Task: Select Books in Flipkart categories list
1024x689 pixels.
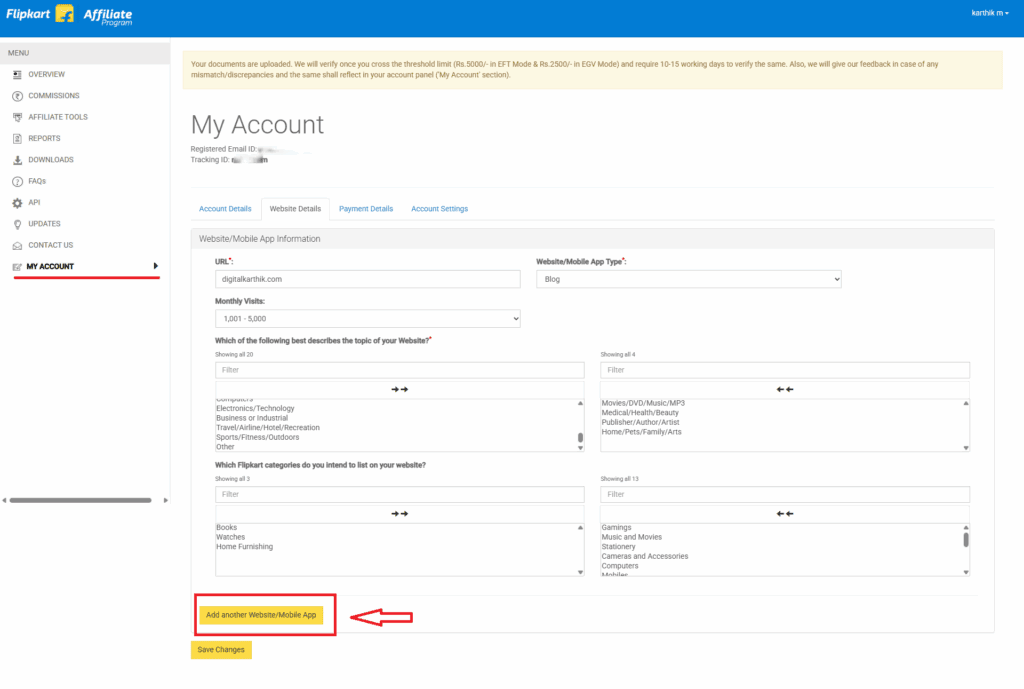Action: pos(226,528)
